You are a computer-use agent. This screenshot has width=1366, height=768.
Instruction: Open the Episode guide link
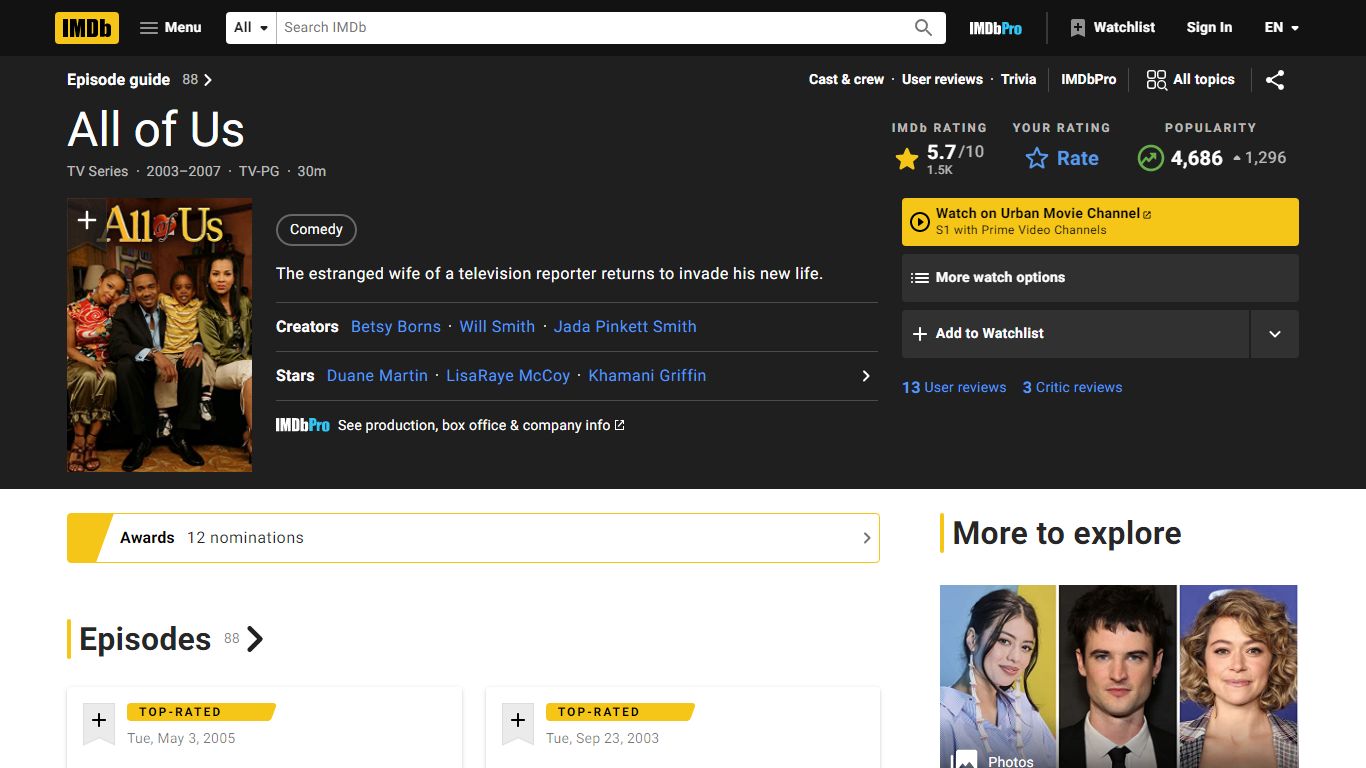tap(118, 80)
